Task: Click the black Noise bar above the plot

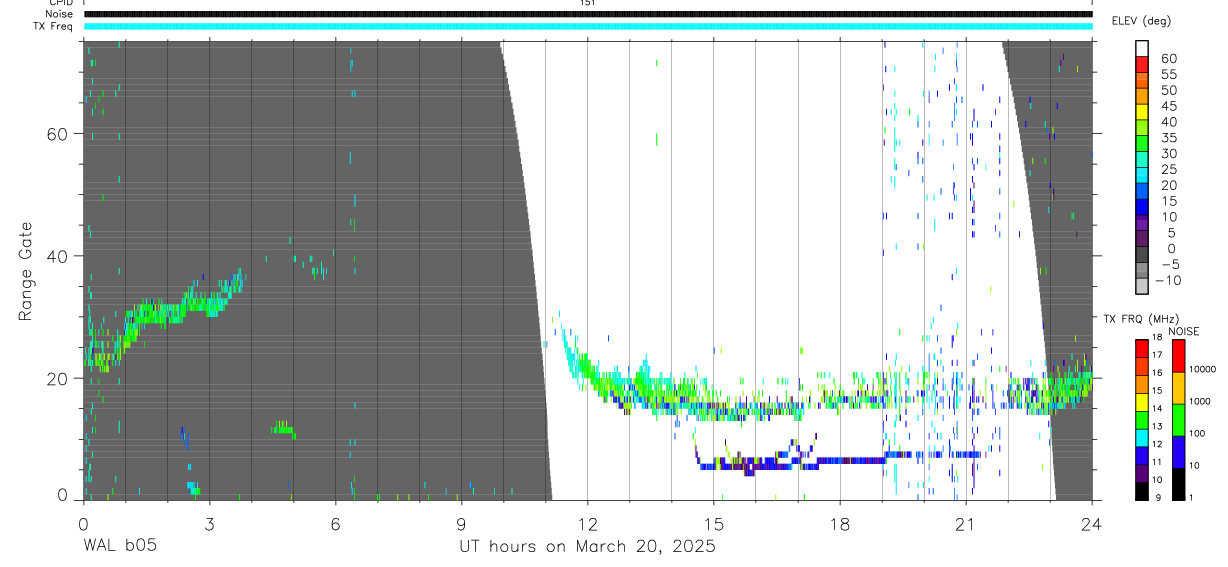Action: pyautogui.click(x=588, y=14)
